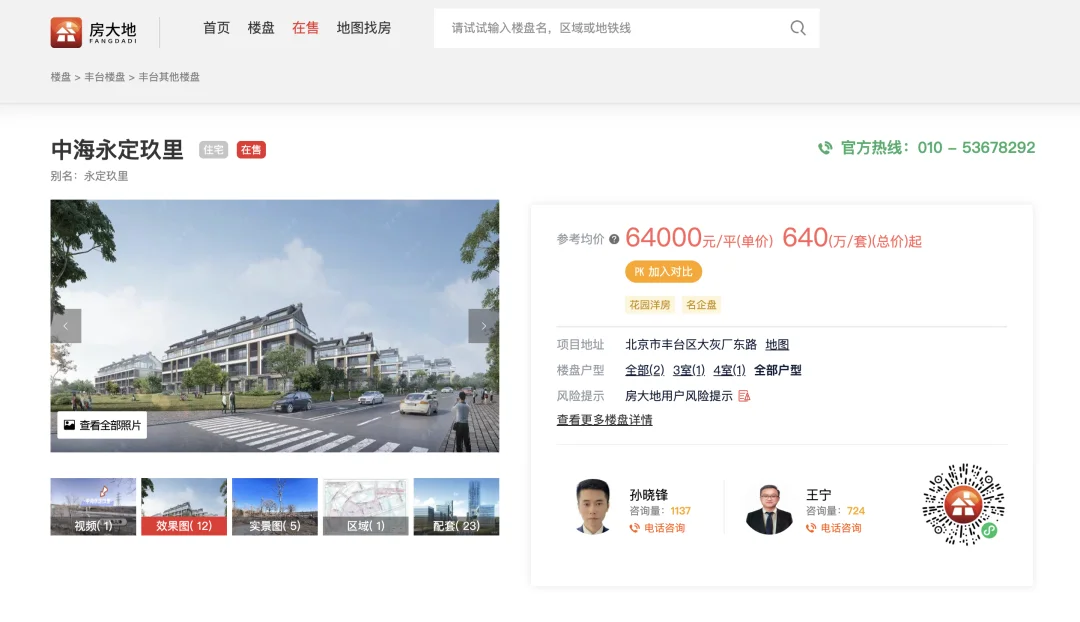The width and height of the screenshot is (1080, 622).
Task: Click phone icon next to 官方热线
Action: pyautogui.click(x=824, y=147)
